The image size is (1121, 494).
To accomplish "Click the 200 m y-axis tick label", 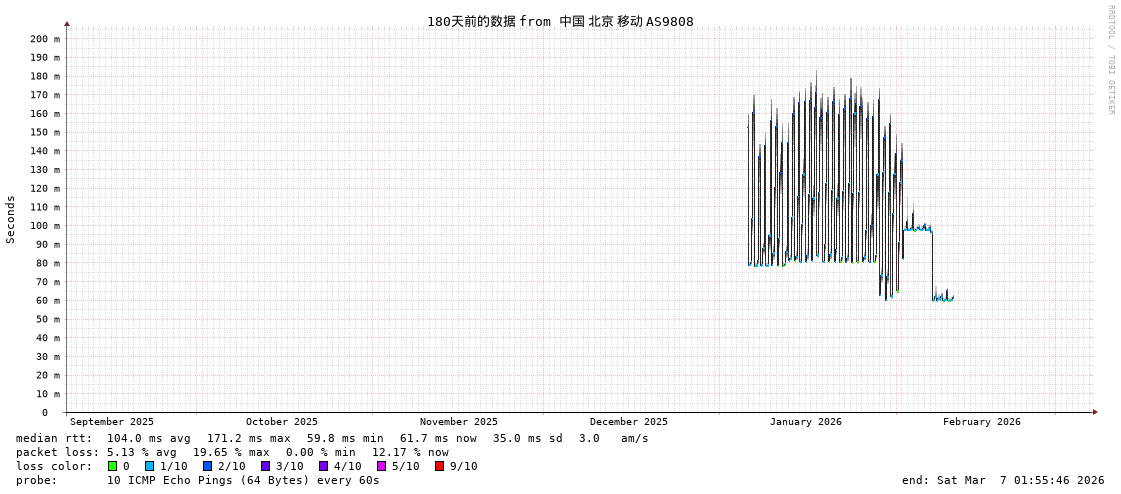I will coord(44,39).
